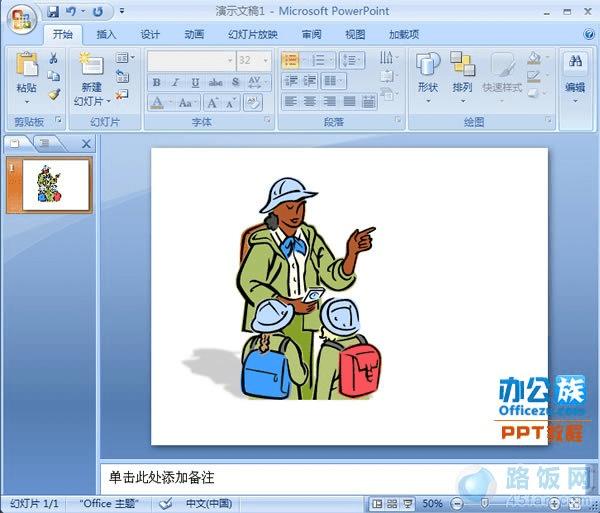Delete the slide icon
Image resolution: width=600 pixels, height=513 pixels.
[122, 94]
